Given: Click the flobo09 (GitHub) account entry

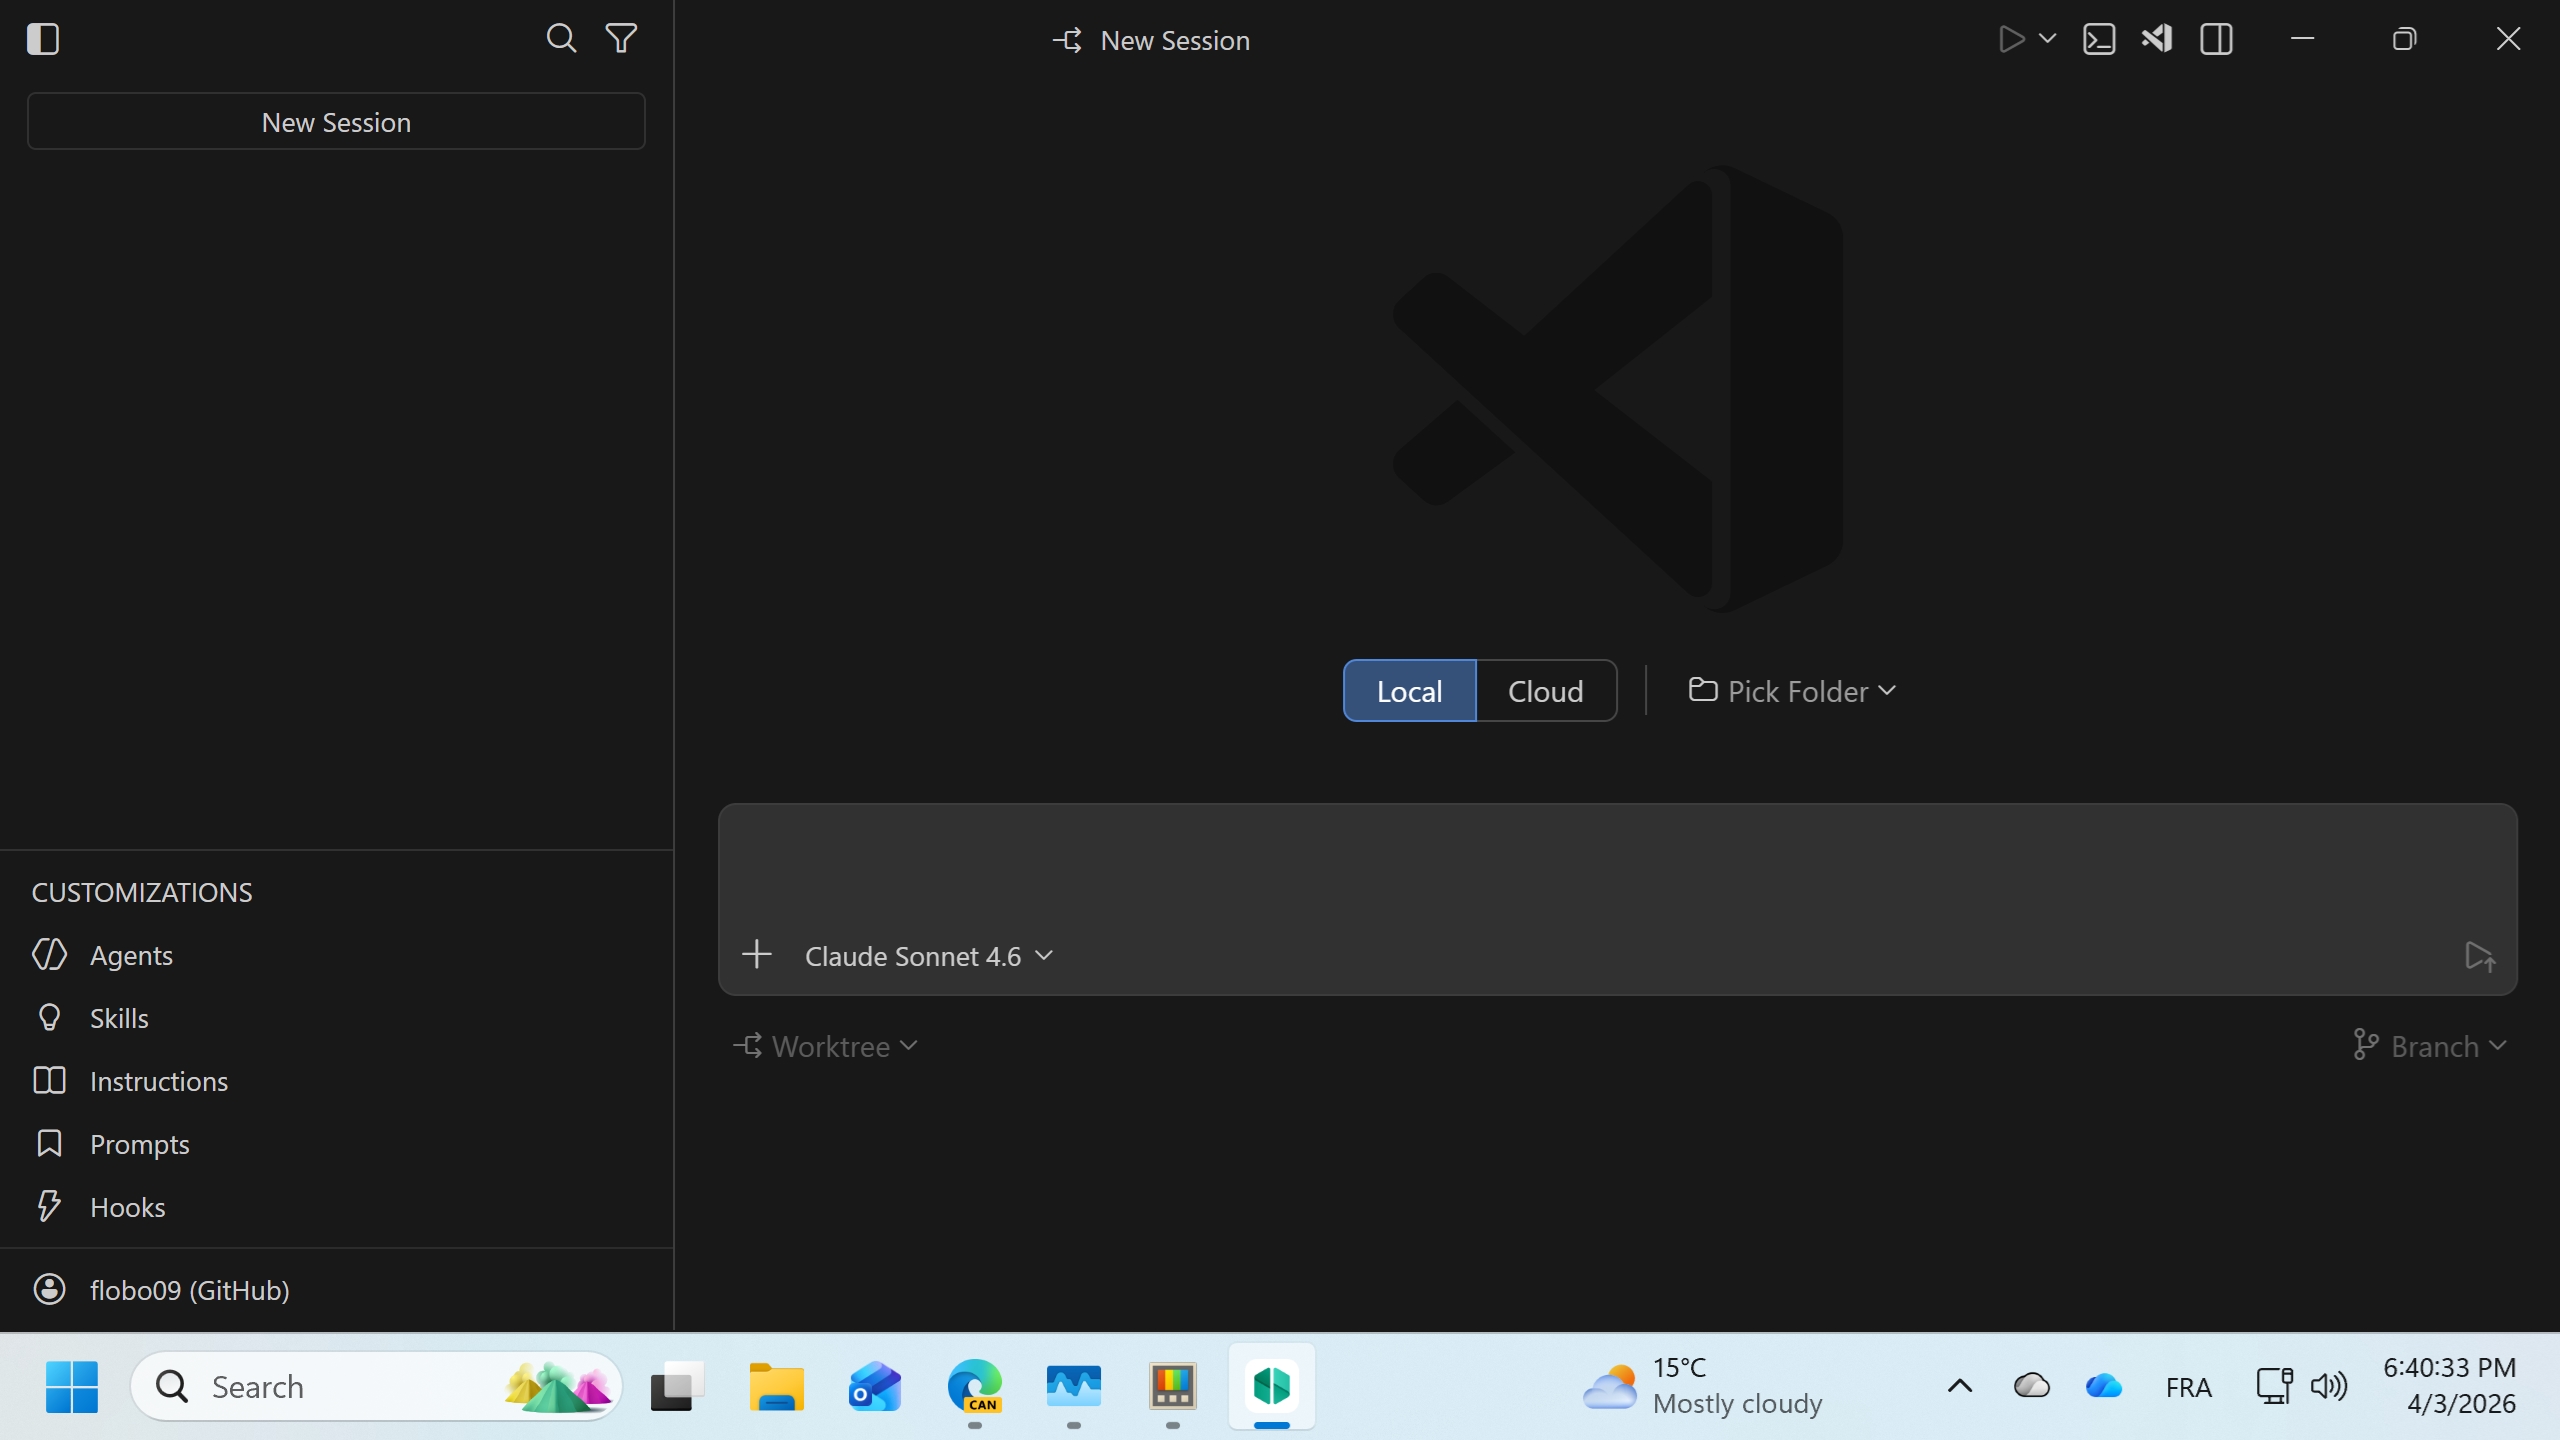Looking at the screenshot, I should pos(189,1290).
